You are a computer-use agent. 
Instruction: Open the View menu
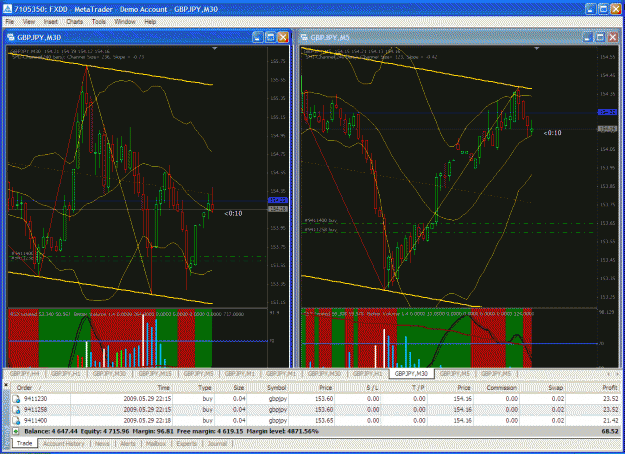(x=29, y=22)
